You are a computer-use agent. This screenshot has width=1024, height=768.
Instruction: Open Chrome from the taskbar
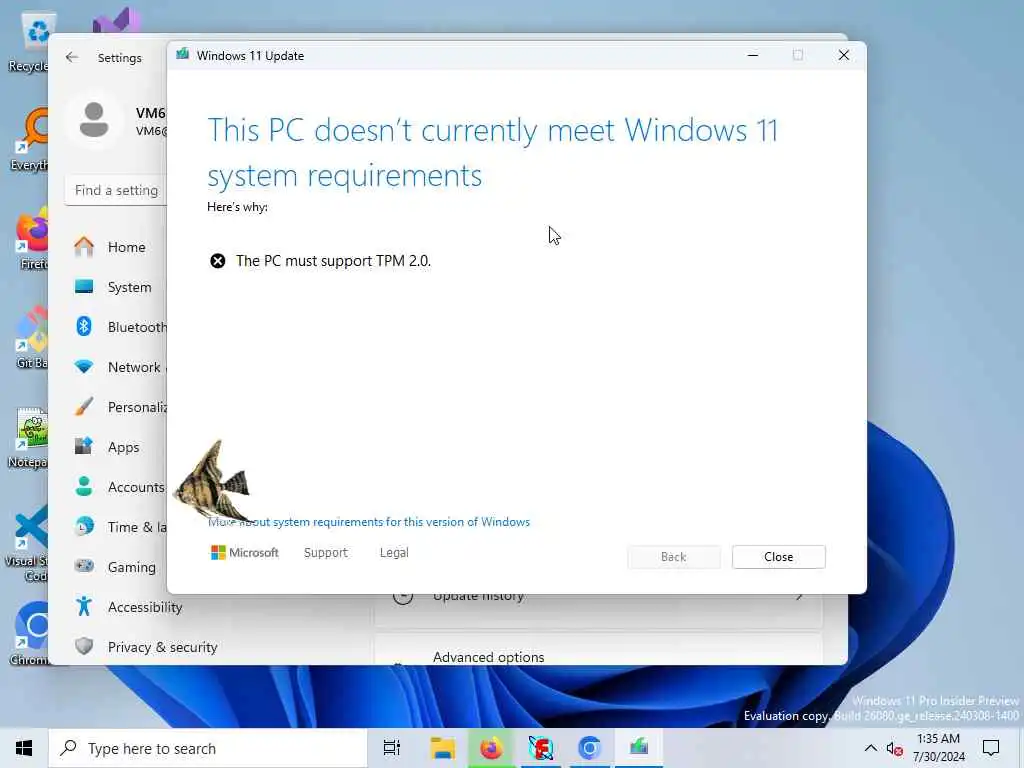[590, 748]
